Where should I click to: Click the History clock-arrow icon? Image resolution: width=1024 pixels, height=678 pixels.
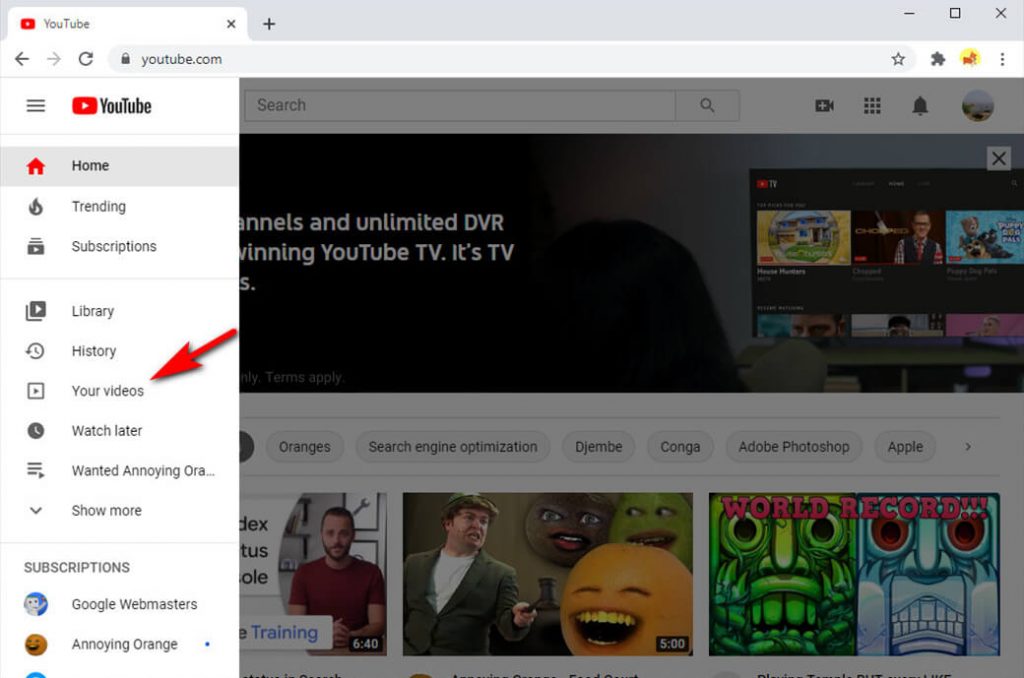click(35, 351)
